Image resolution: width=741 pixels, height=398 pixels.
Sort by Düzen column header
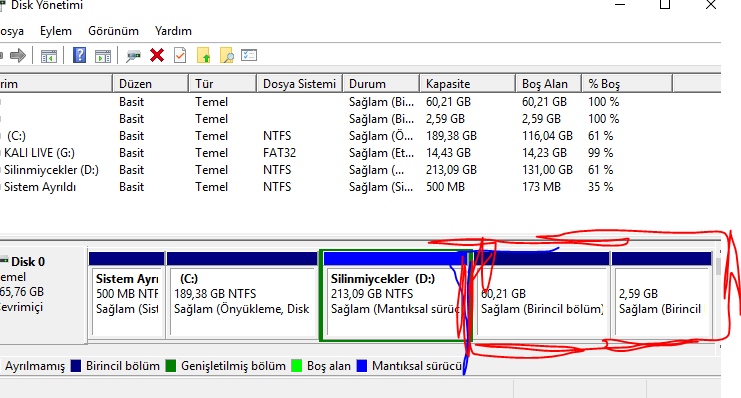point(151,84)
